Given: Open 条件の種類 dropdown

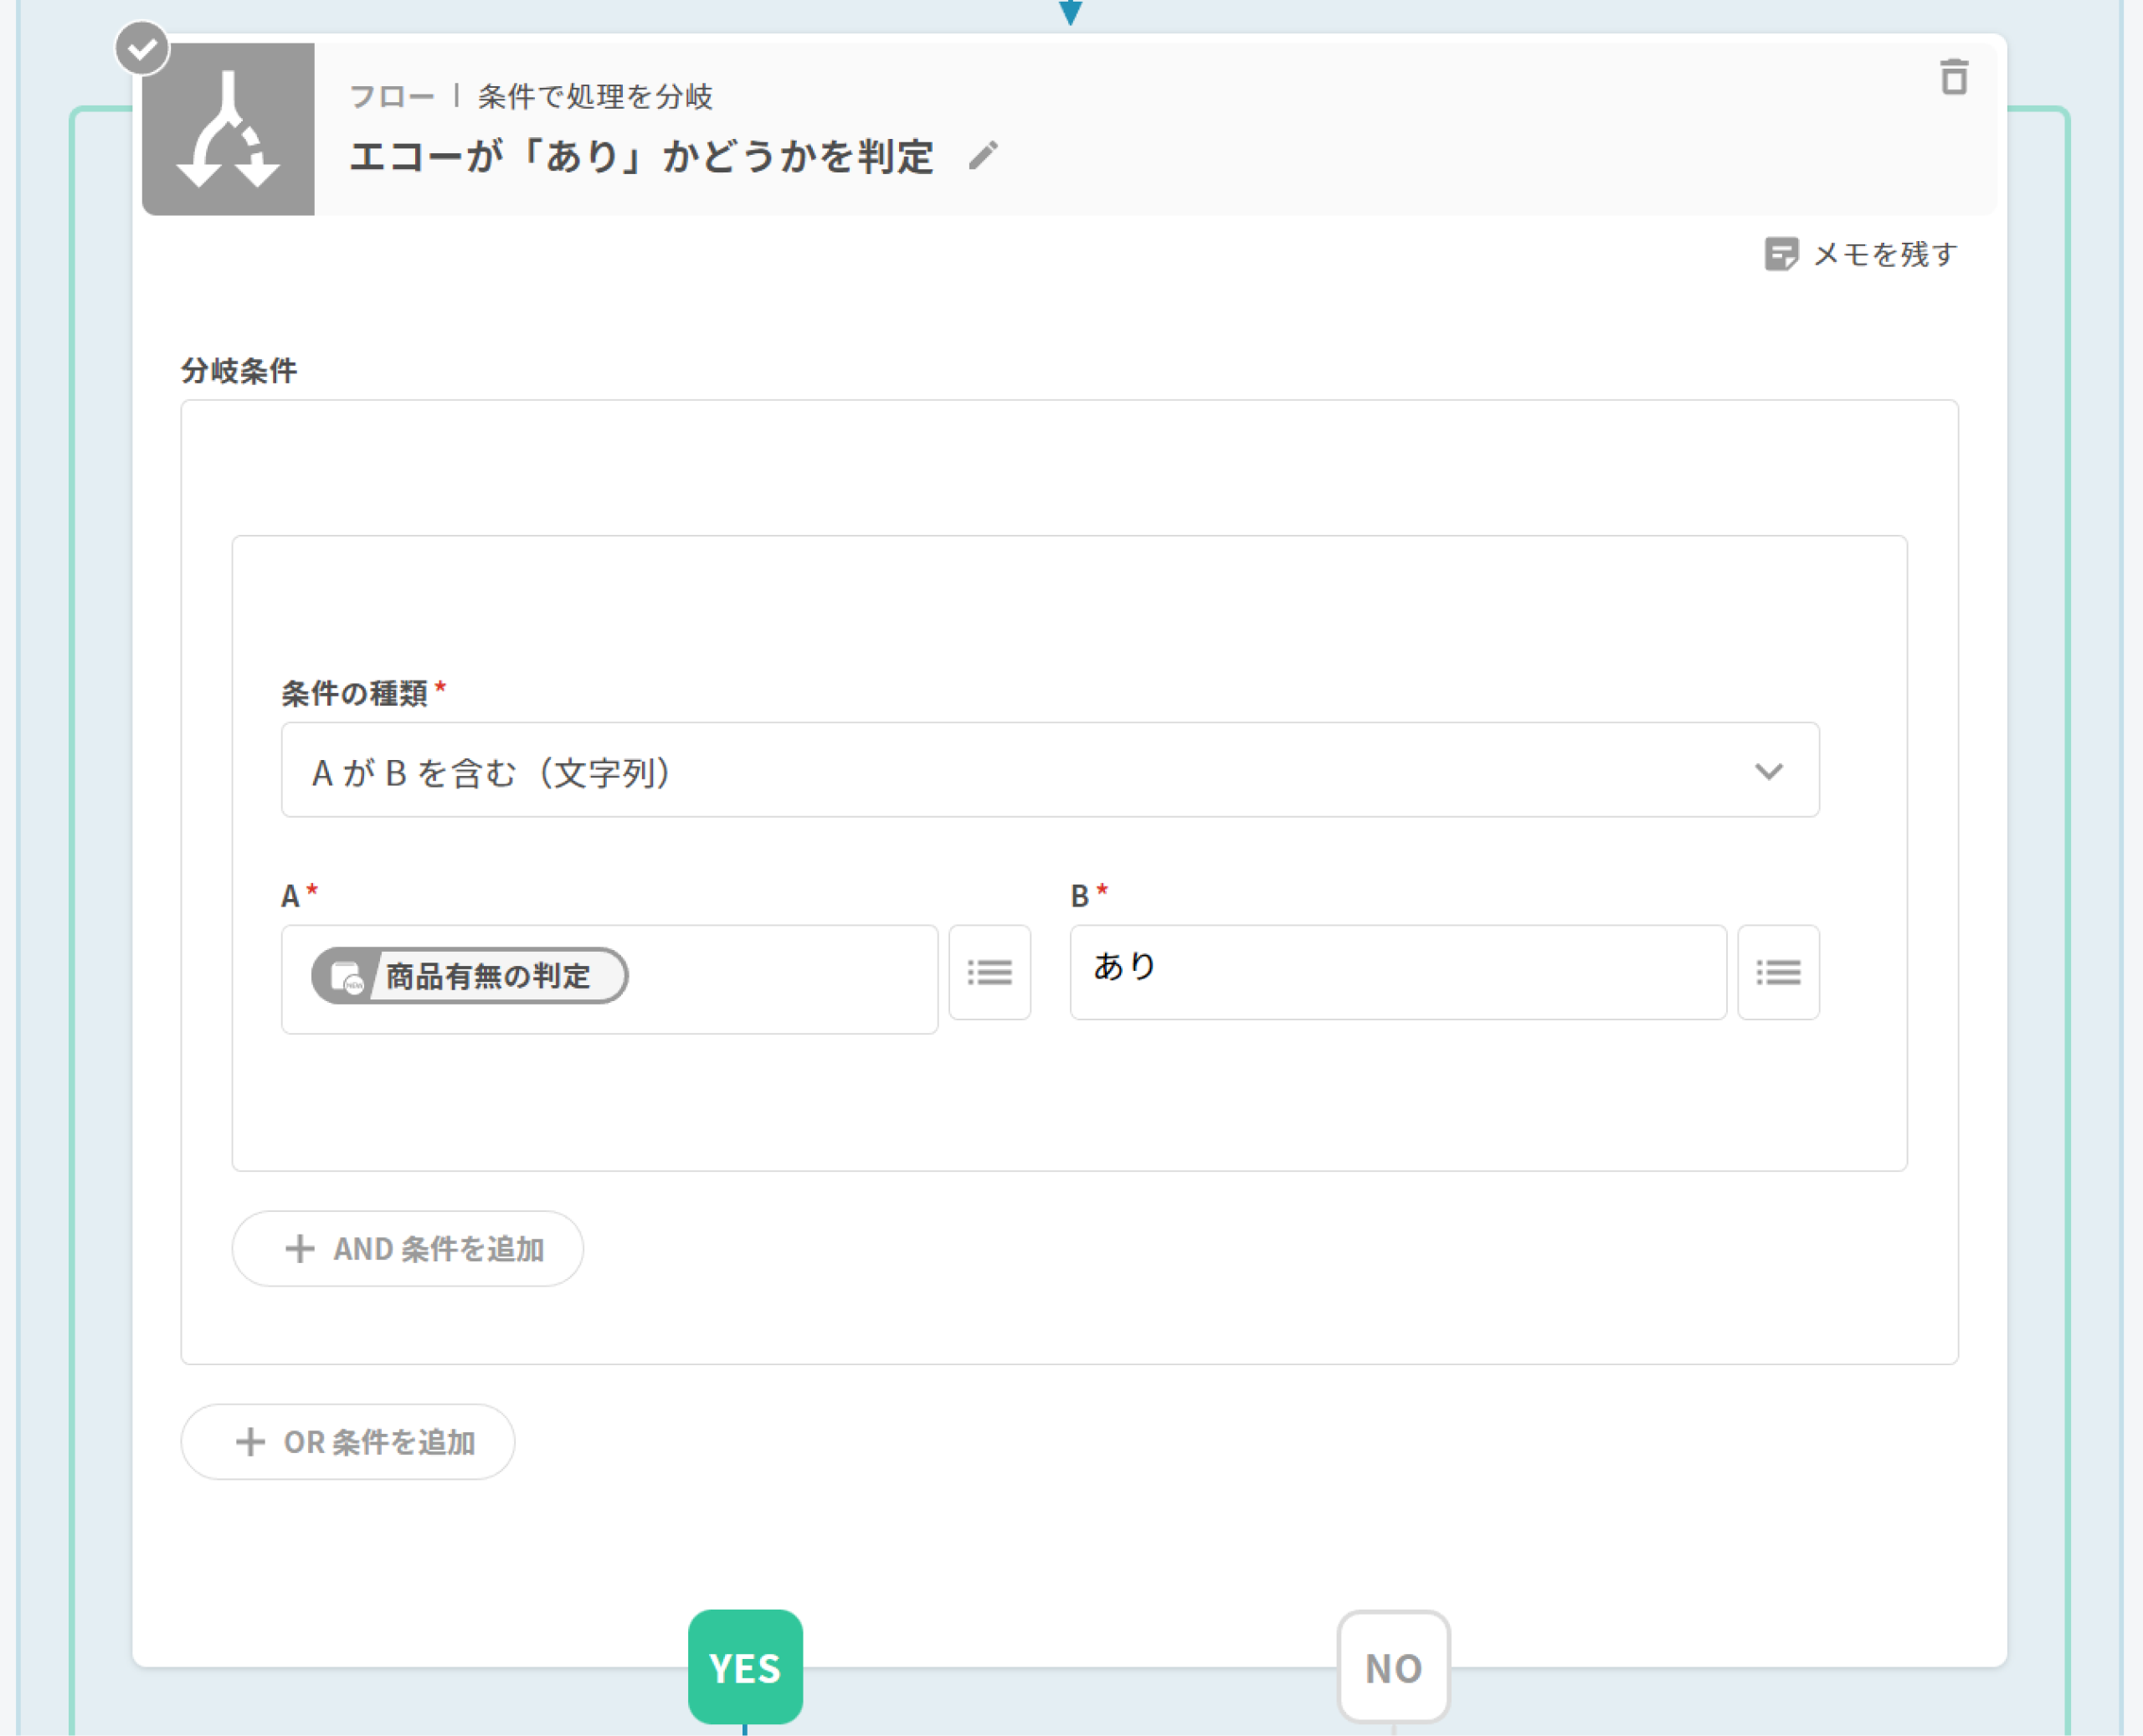Looking at the screenshot, I should tap(1048, 770).
